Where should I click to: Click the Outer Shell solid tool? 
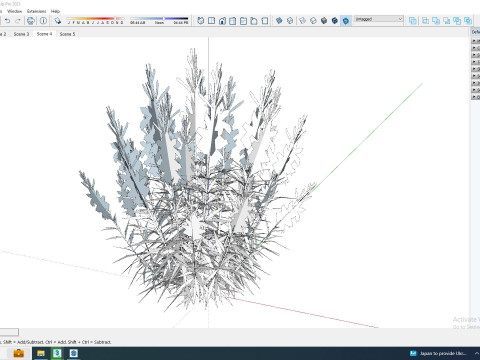pos(413,21)
